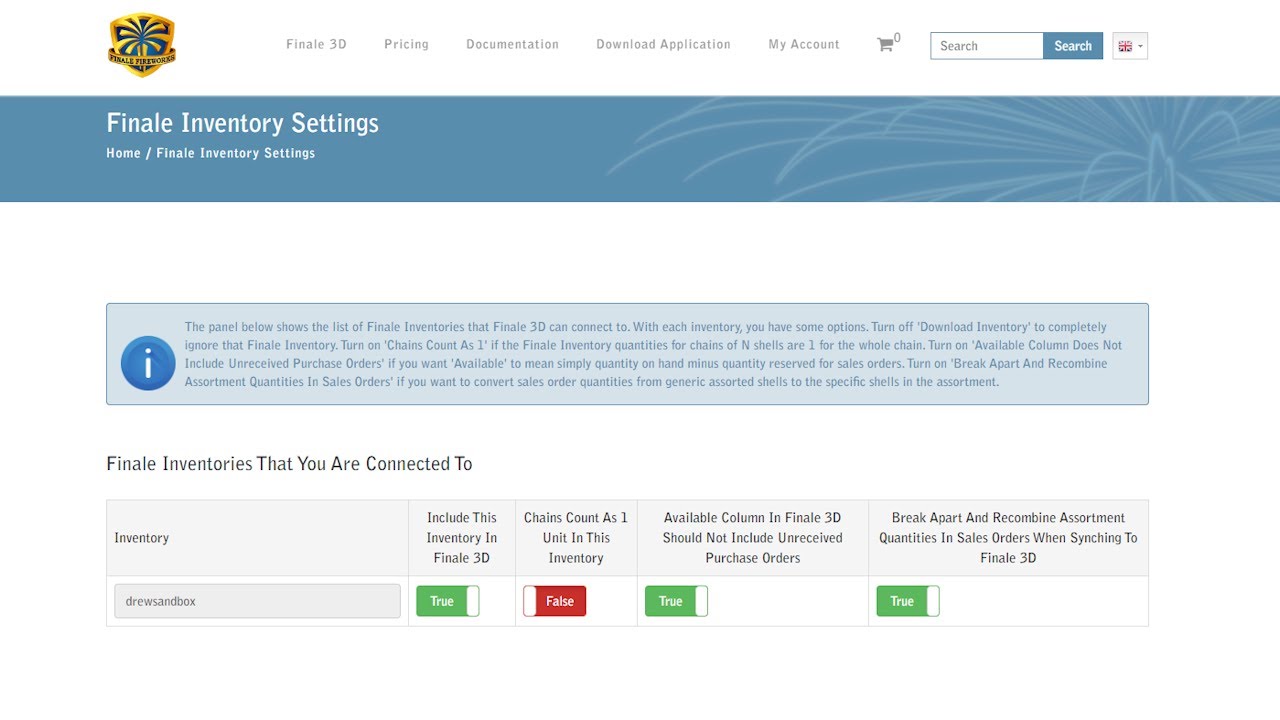Select Download Application in navigation
Screen dimensions: 1280x720
click(663, 44)
